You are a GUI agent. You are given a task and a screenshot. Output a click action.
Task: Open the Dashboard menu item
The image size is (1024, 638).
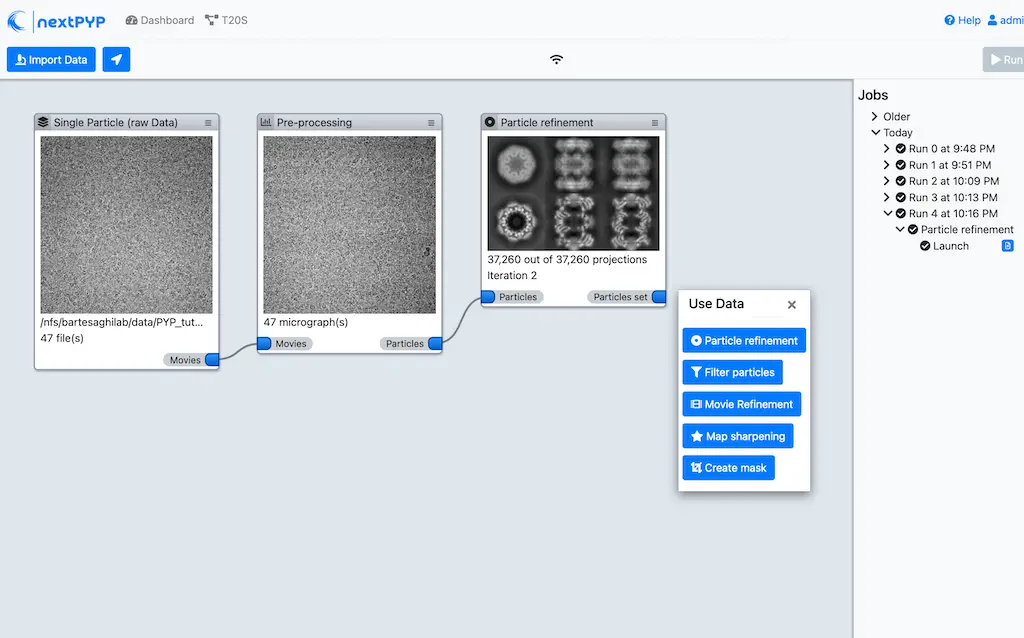tap(159, 19)
